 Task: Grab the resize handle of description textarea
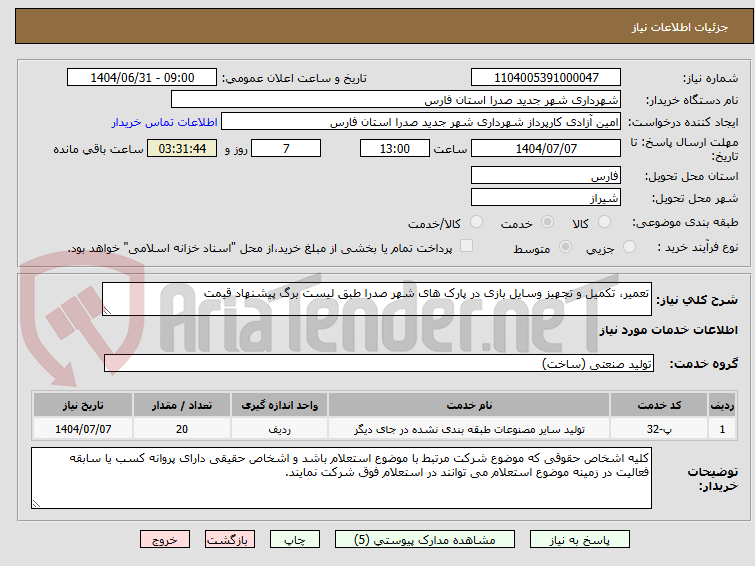[107, 311]
